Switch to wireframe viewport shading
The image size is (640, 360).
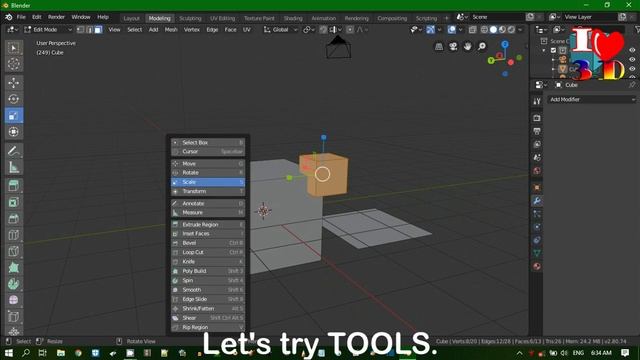[484, 29]
